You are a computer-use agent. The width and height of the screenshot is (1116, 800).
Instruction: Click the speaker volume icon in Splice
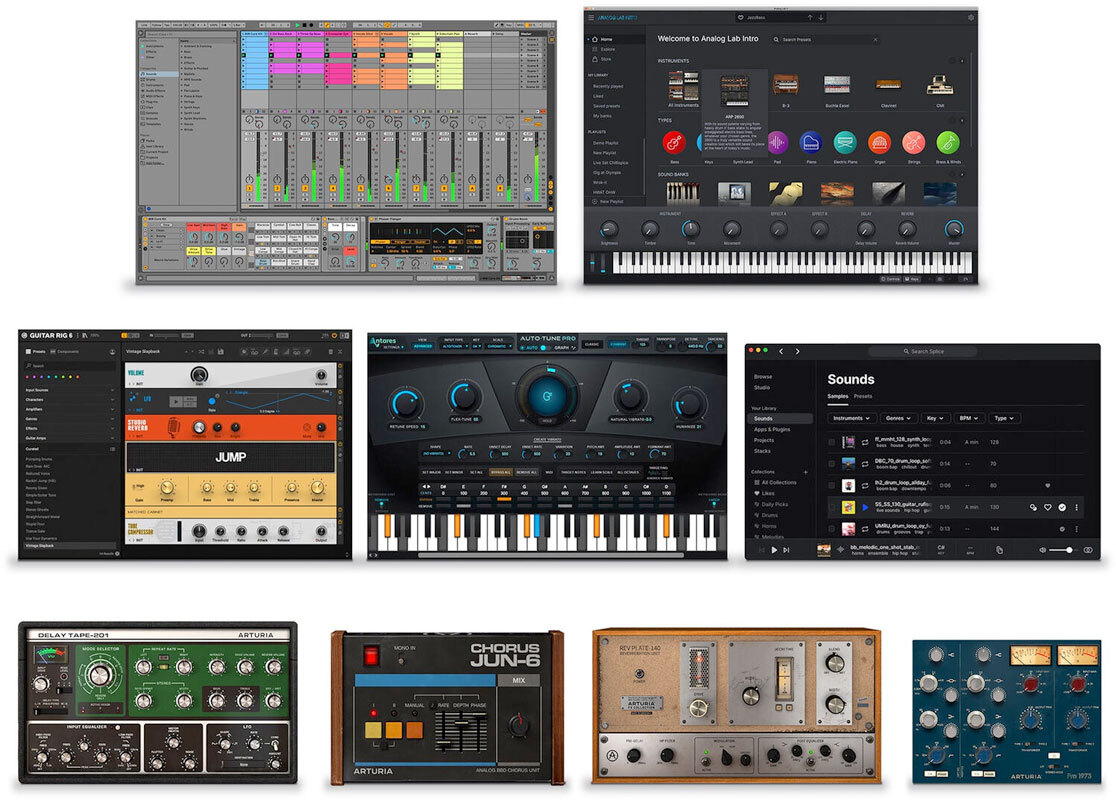tap(1043, 550)
